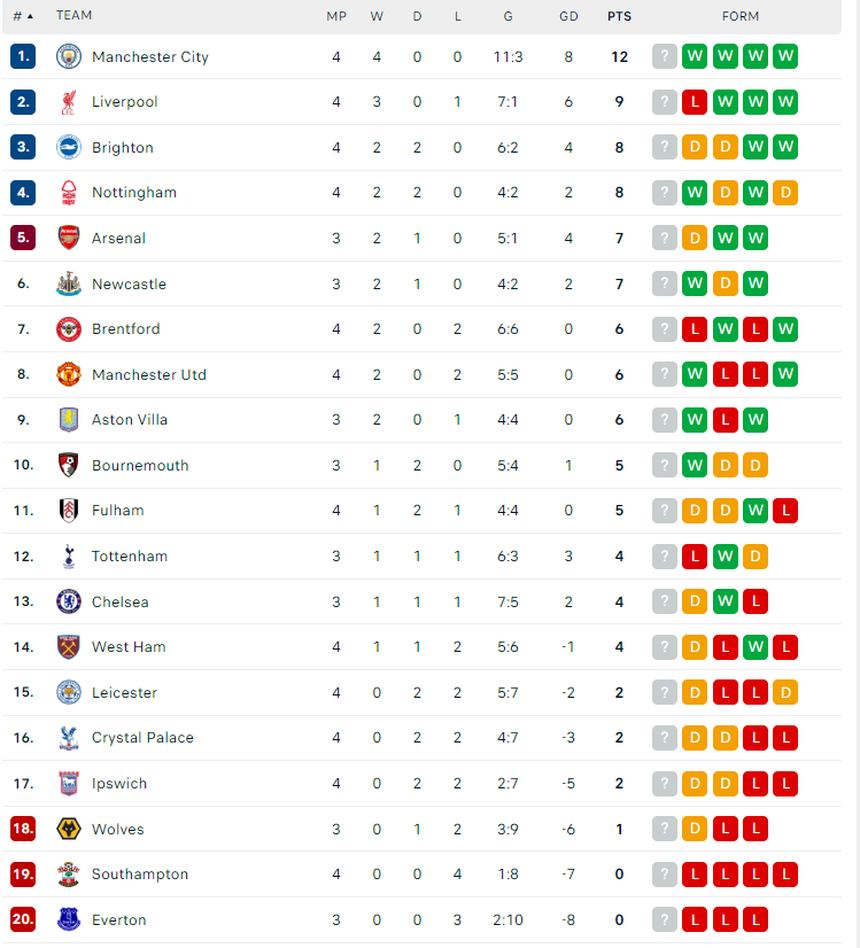This screenshot has width=860, height=948.
Task: Click the Manchester City club crest
Action: (x=68, y=57)
